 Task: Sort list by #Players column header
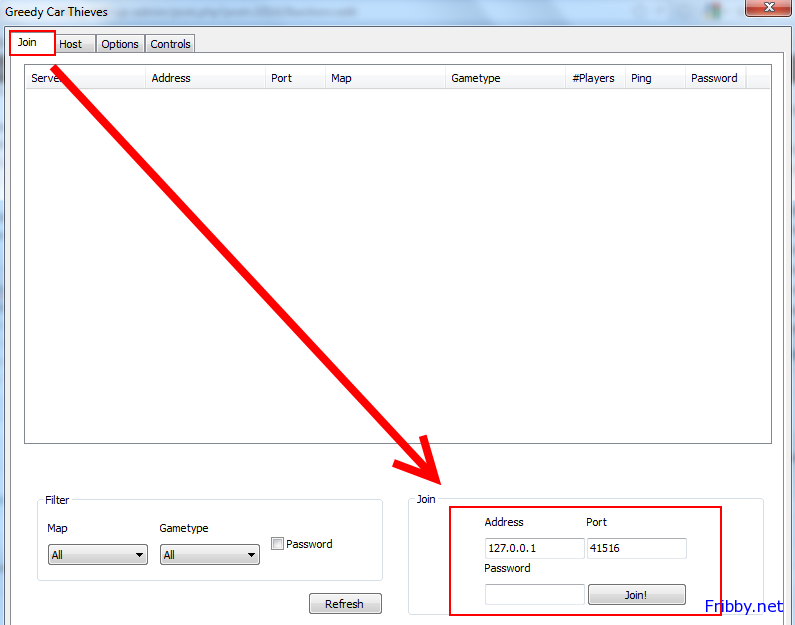[594, 78]
